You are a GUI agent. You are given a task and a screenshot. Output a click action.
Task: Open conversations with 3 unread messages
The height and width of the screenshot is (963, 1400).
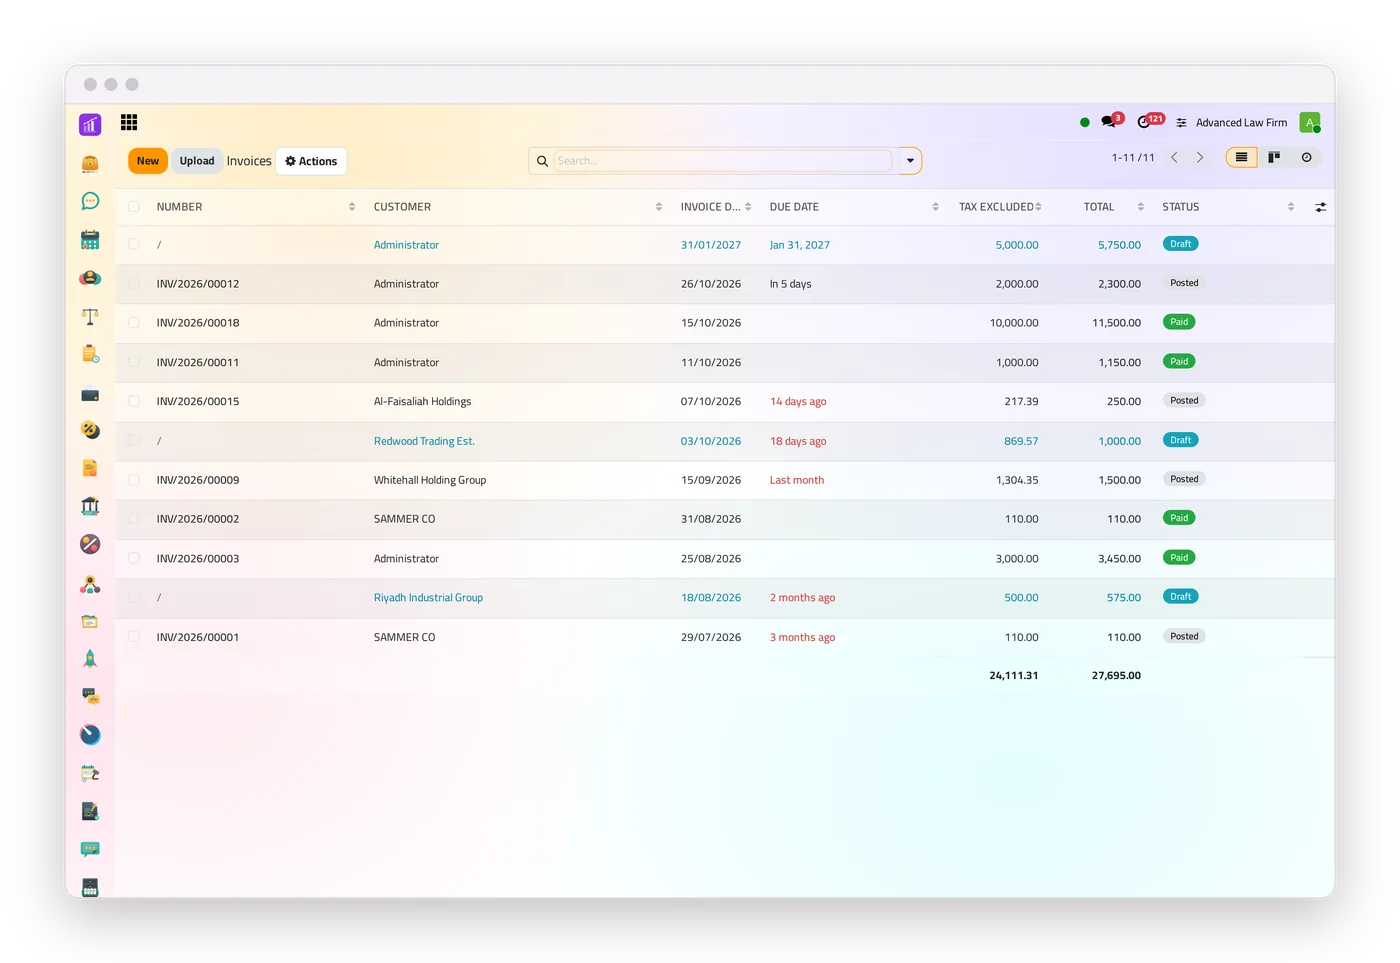pos(1110,121)
